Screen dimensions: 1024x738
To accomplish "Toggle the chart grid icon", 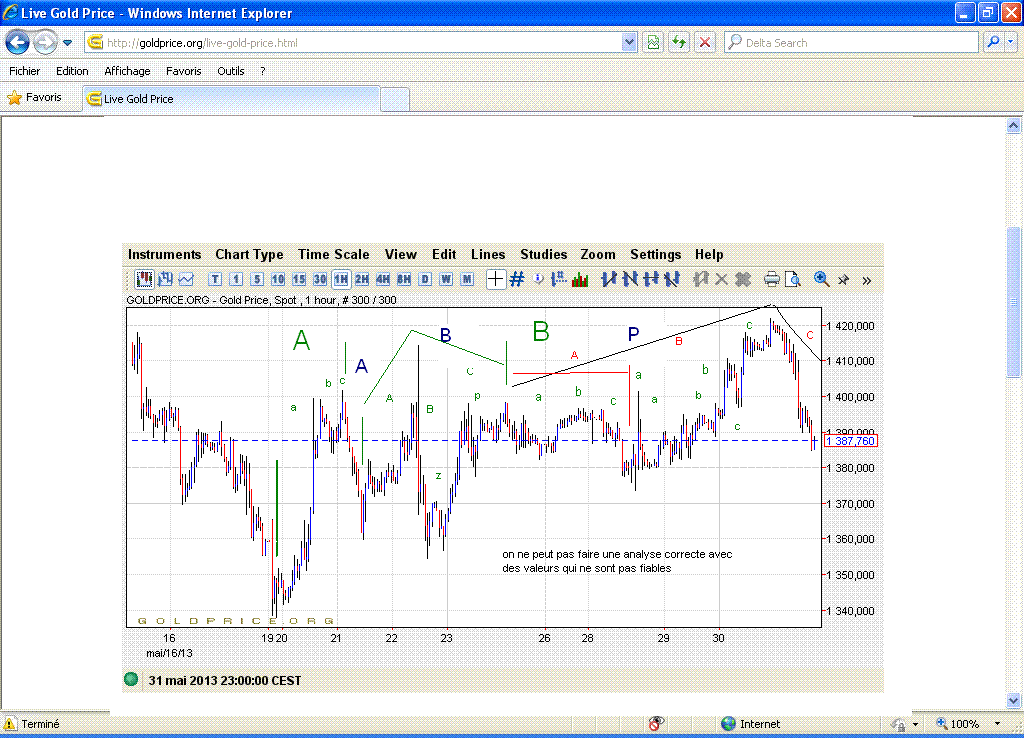I will (x=517, y=280).
